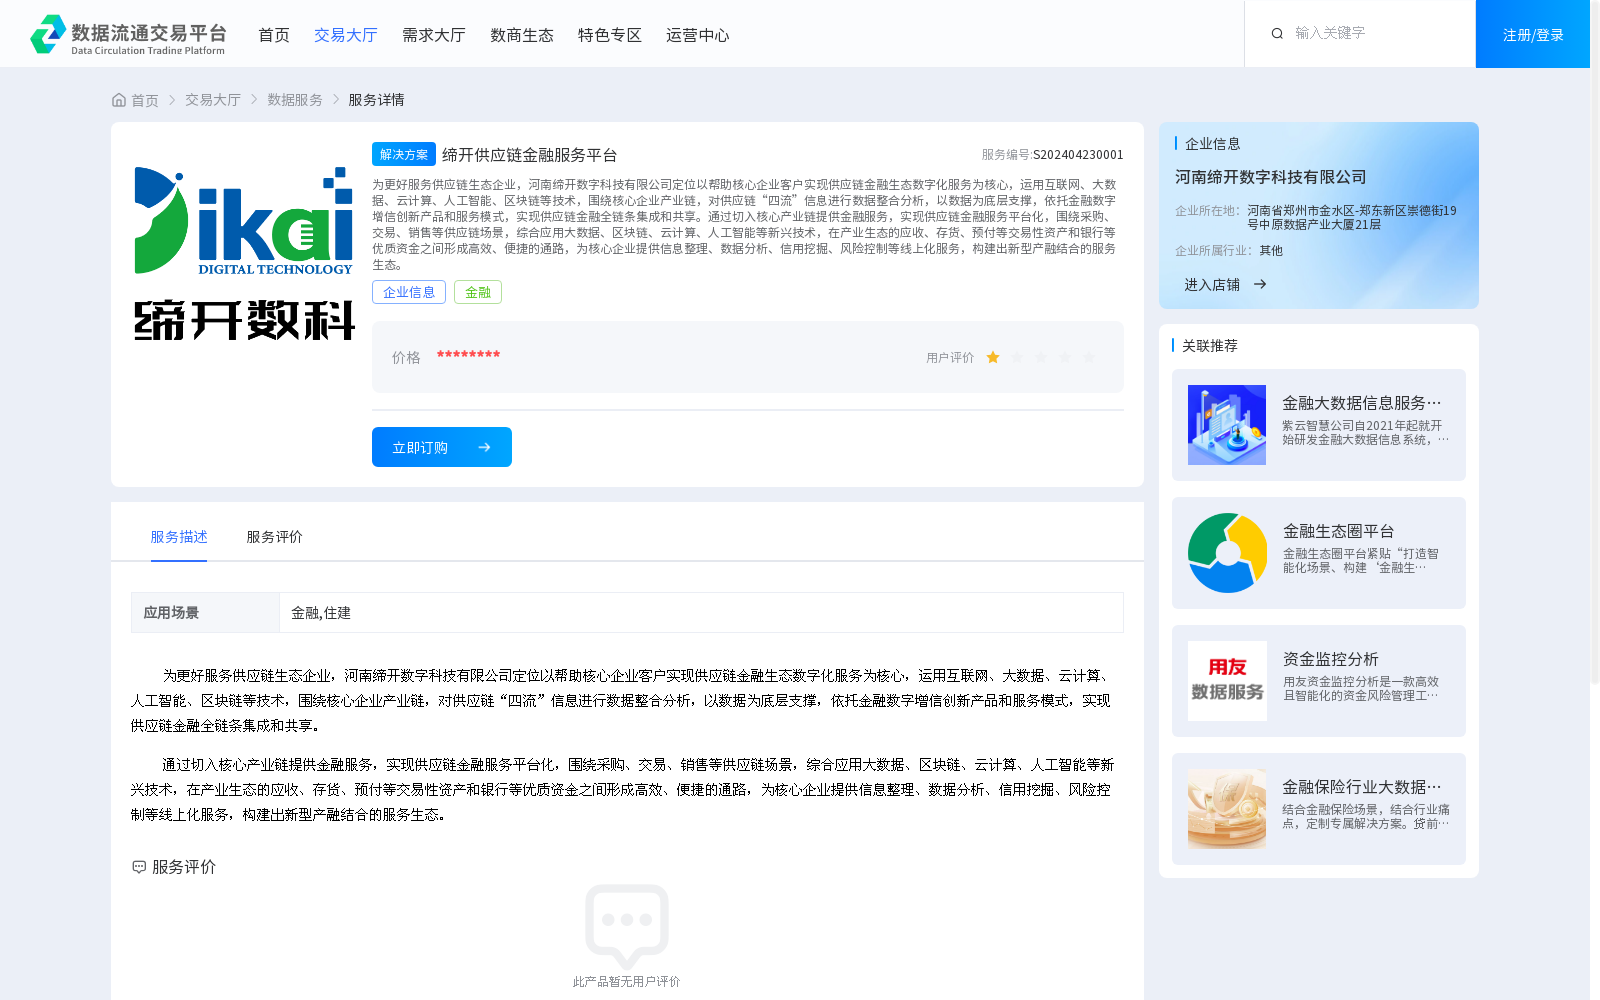
Task: Open 金融大数据信息服务 recommendation thumbnail
Action: pyautogui.click(x=1227, y=425)
